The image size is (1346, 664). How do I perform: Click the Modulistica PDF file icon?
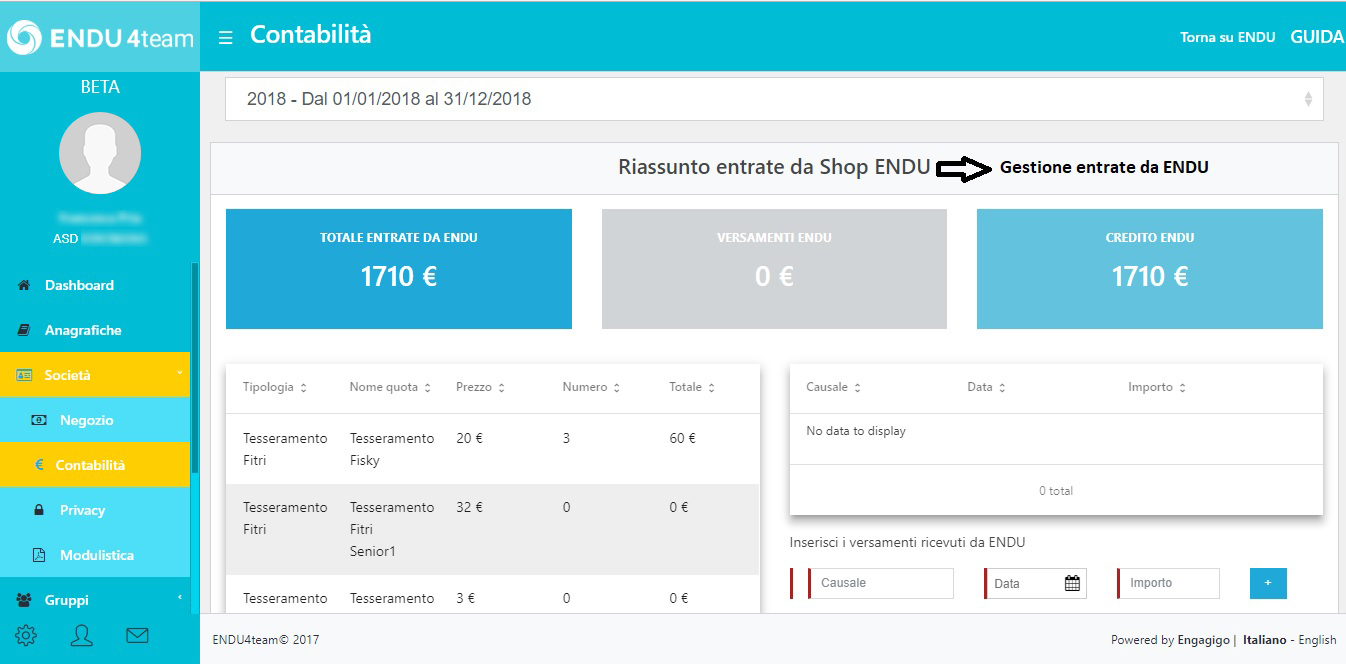pos(39,555)
